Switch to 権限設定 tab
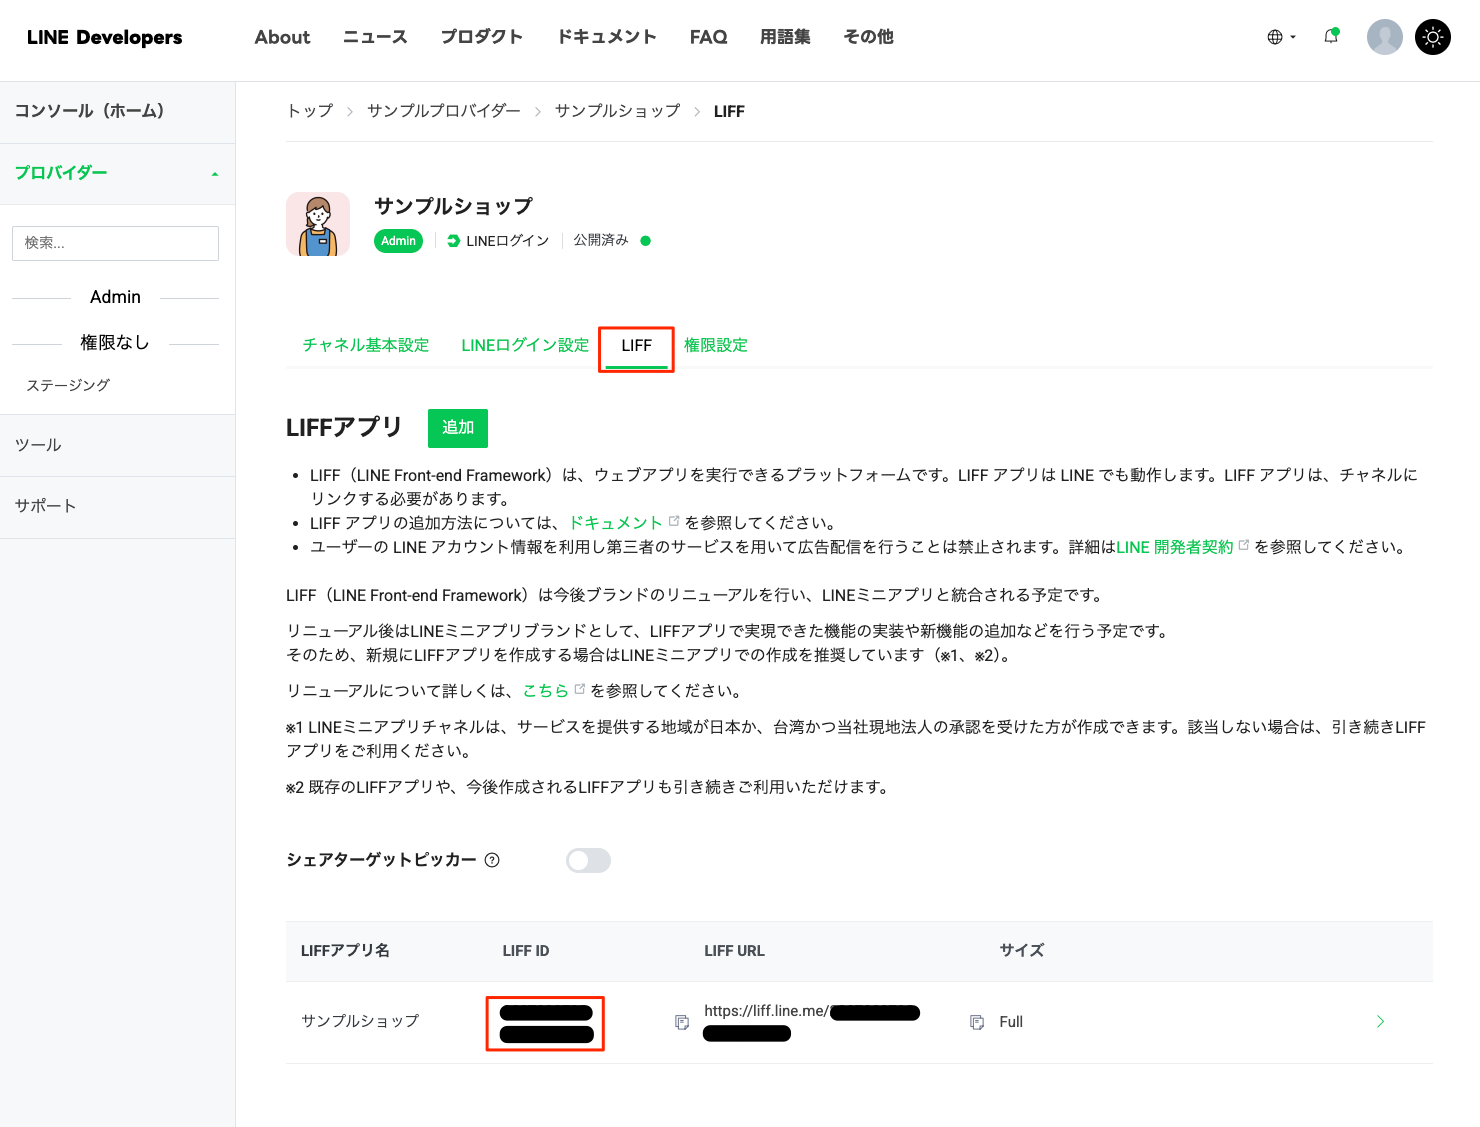Screen dimensions: 1480x1127 point(716,345)
